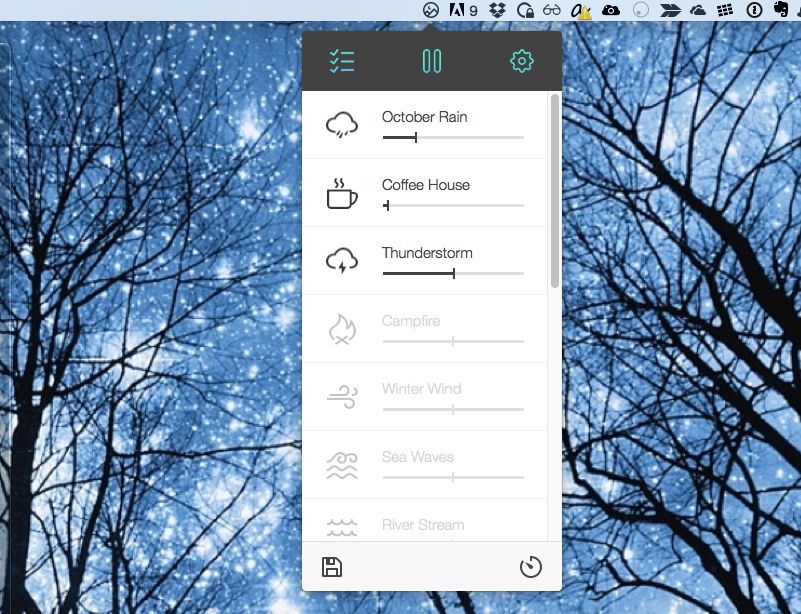
Task: Click the circled info menu bar icon
Action: (x=754, y=10)
